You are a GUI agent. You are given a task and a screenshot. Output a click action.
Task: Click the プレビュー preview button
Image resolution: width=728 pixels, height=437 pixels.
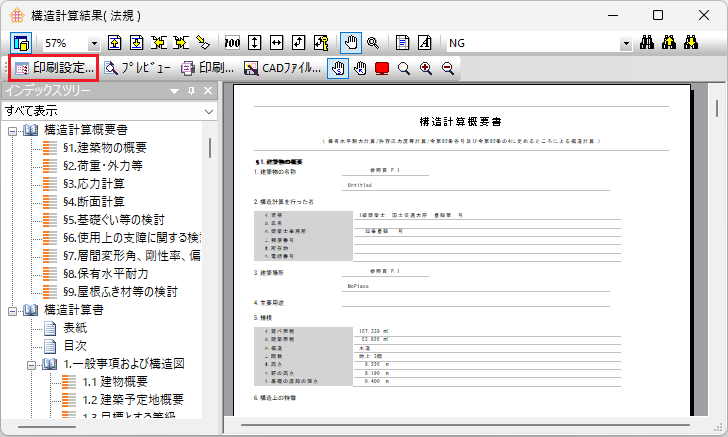coord(138,69)
